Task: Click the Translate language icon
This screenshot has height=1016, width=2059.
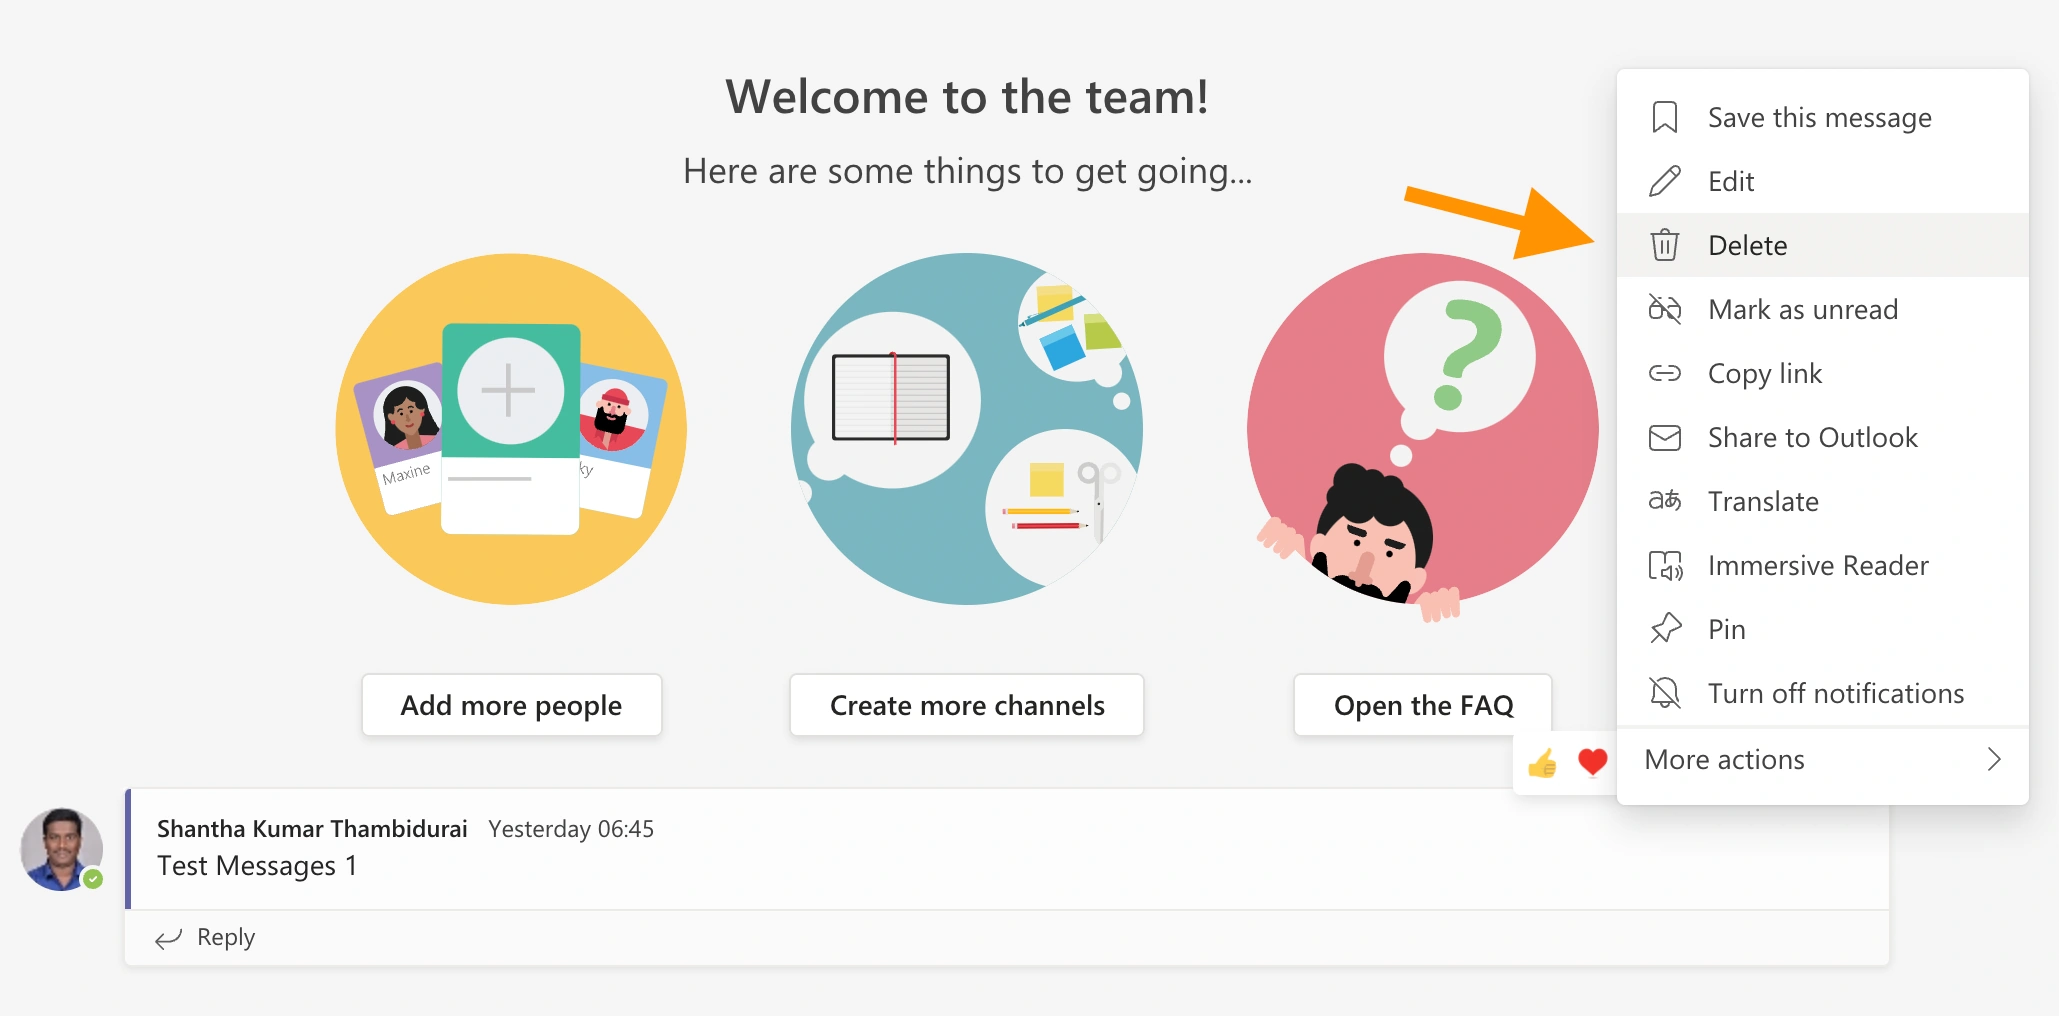Action: 1665,500
